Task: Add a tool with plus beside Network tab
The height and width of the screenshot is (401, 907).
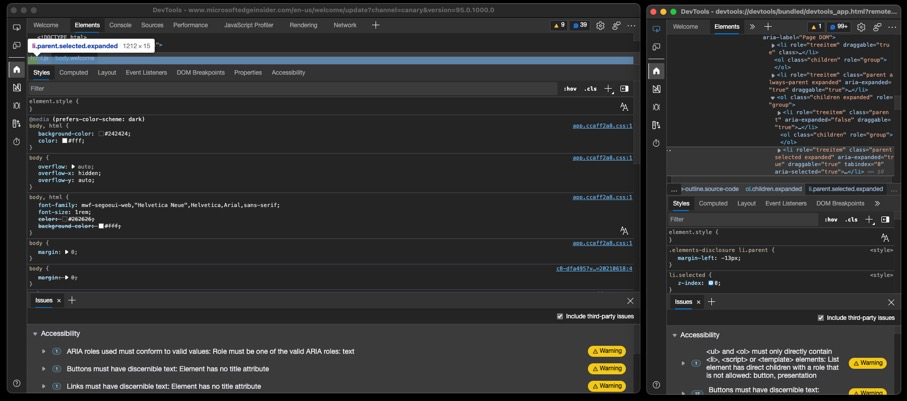Action: pos(376,25)
